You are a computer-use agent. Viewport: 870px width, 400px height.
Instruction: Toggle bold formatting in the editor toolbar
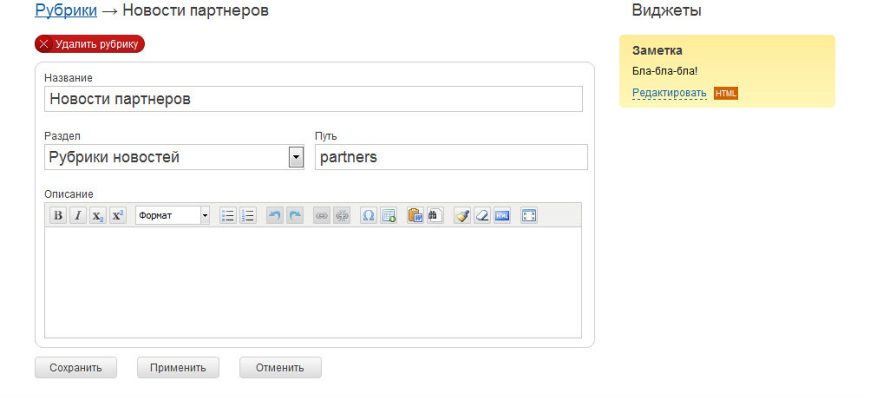58,215
